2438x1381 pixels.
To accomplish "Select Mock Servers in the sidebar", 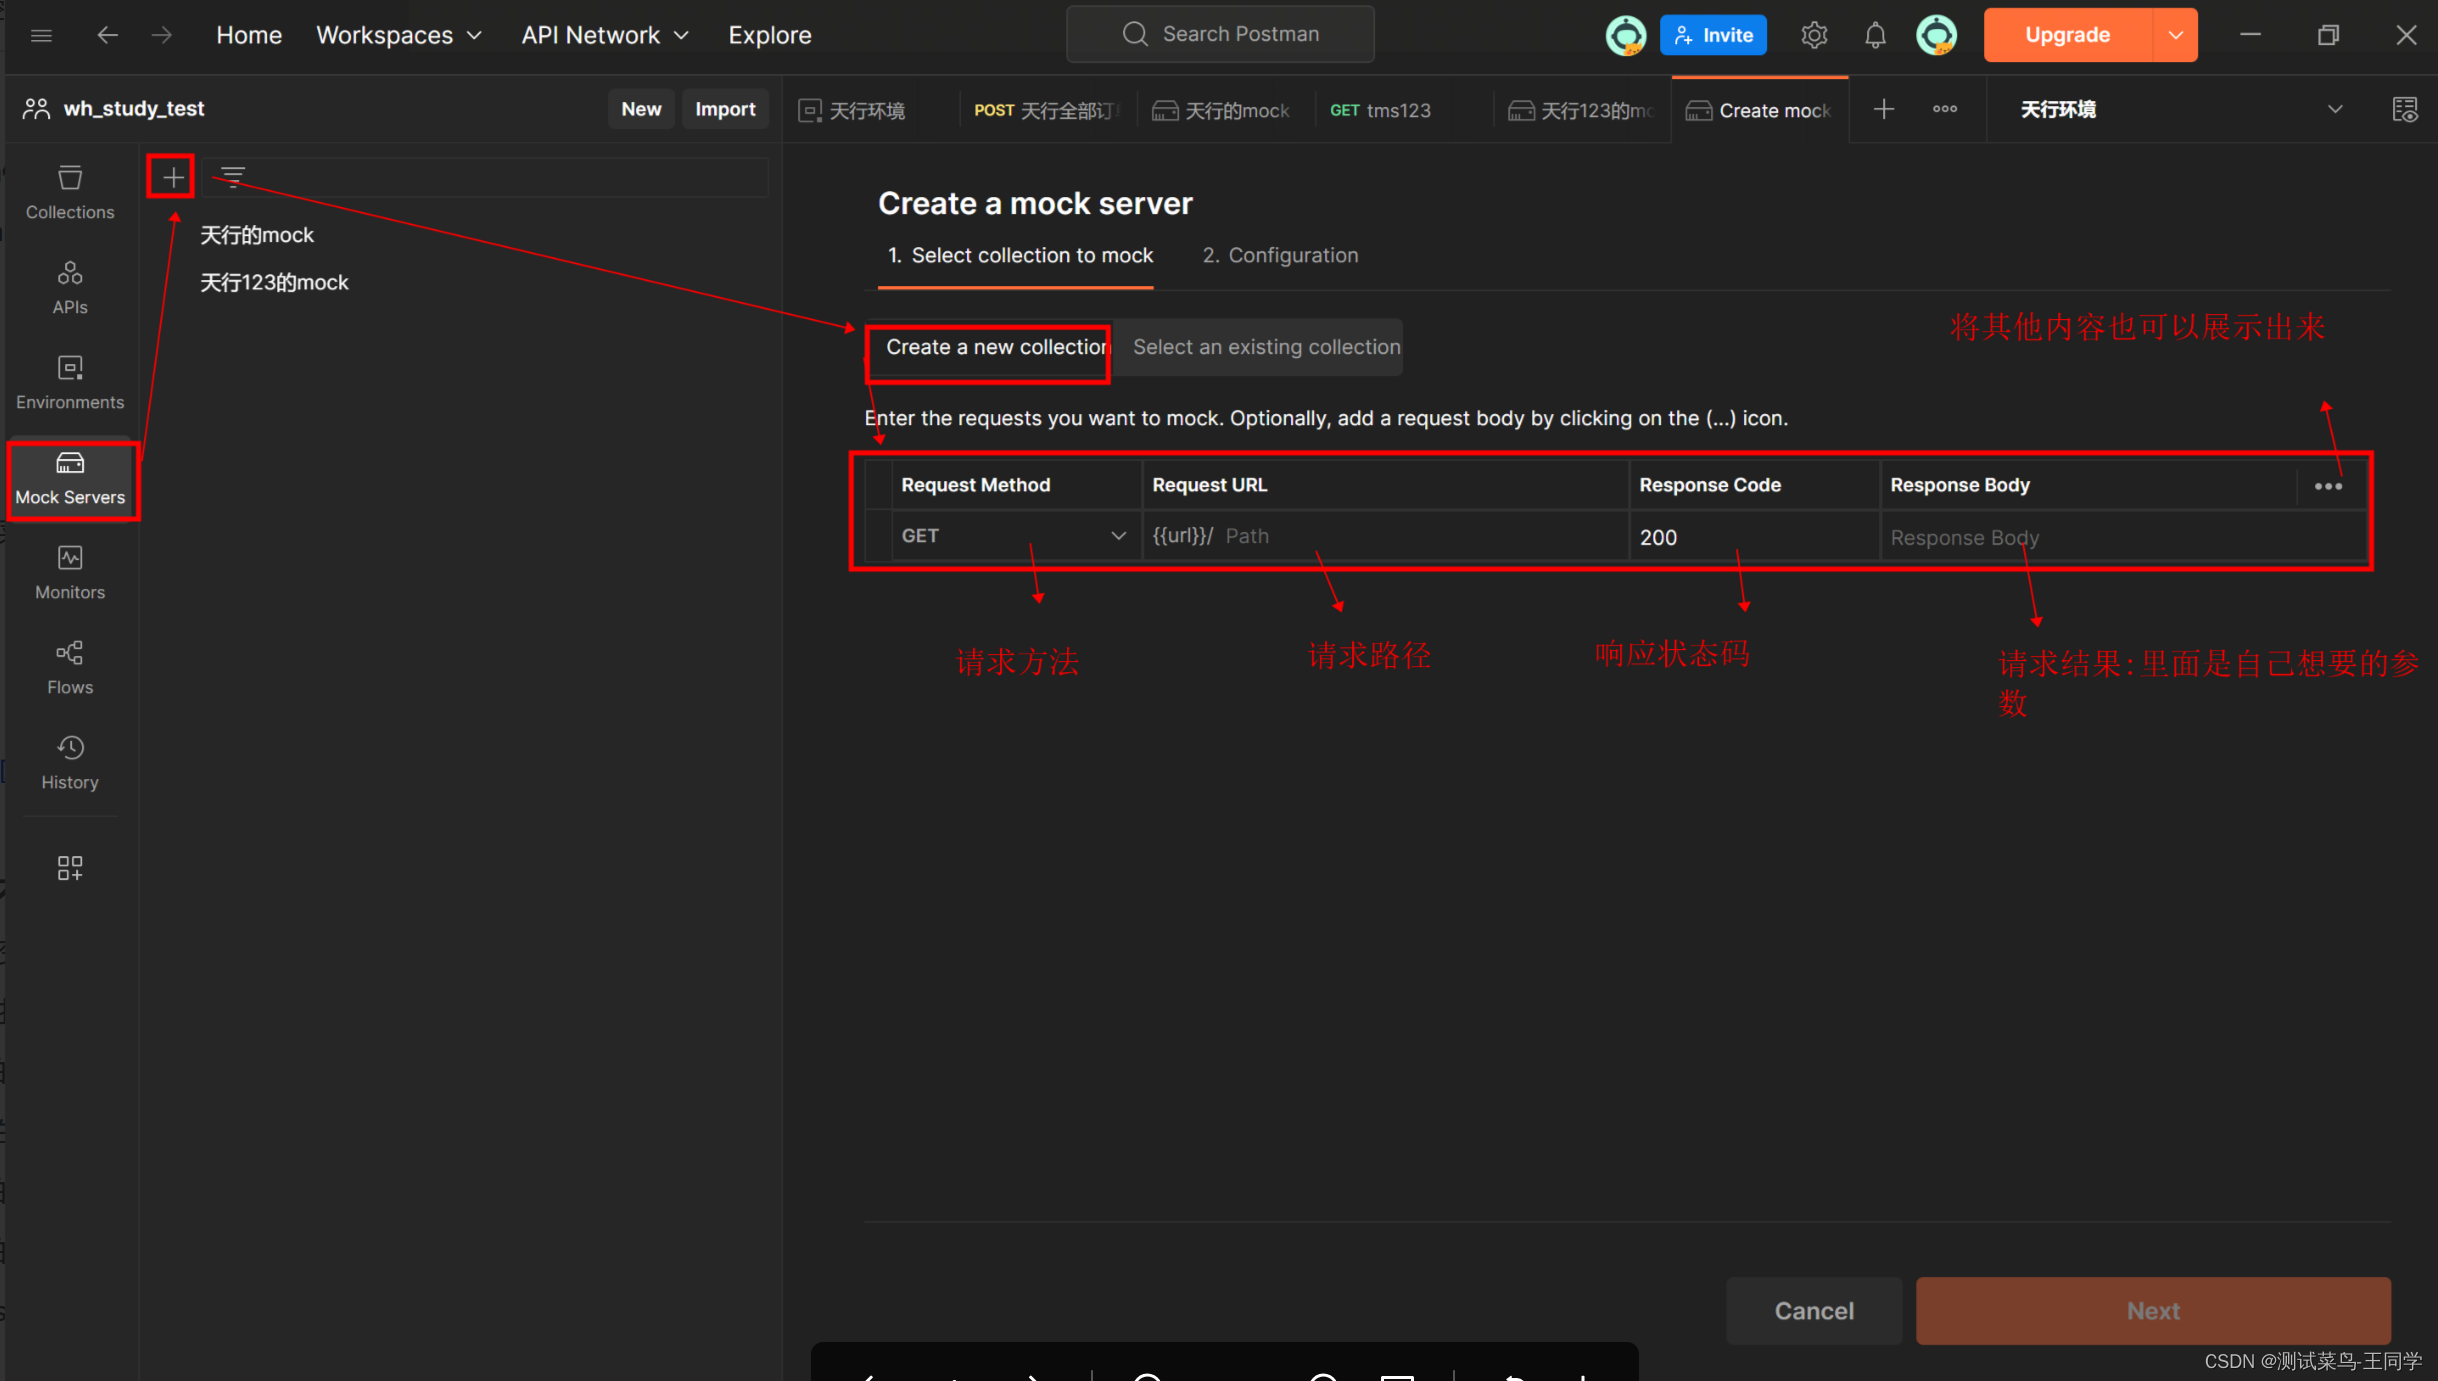I will point(70,478).
